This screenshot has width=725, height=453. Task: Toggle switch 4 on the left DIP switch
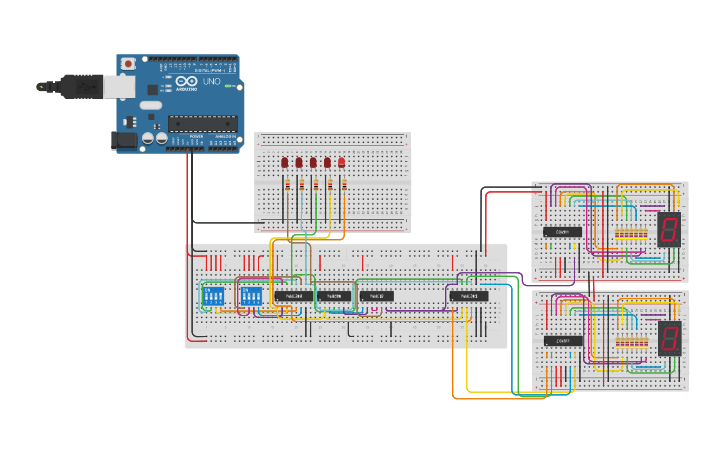221,296
